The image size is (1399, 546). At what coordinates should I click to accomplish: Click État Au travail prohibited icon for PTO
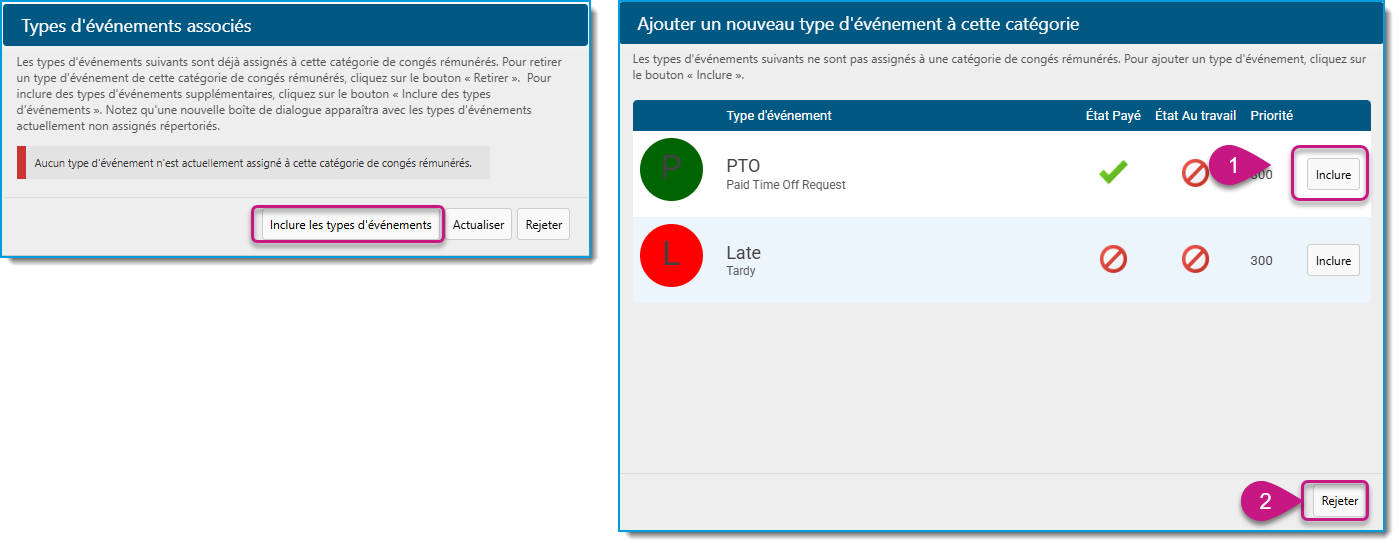pyautogui.click(x=1195, y=174)
